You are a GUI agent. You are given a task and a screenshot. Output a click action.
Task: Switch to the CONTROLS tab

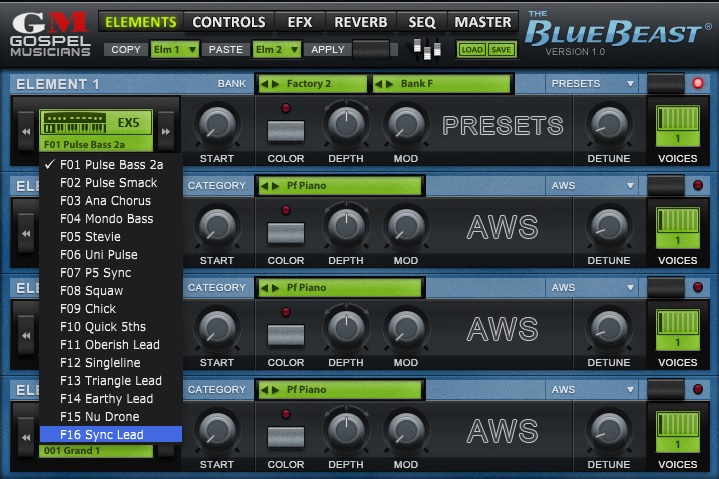tap(229, 22)
